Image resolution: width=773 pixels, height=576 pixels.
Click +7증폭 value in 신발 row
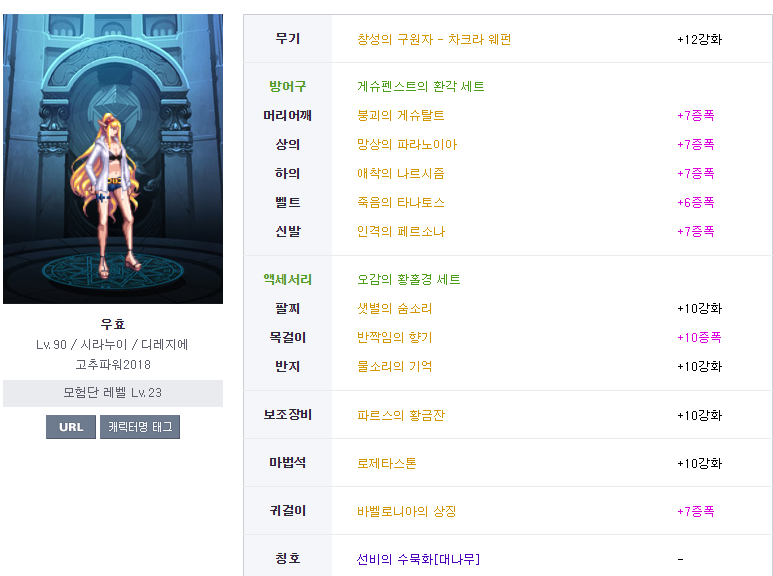coord(696,231)
